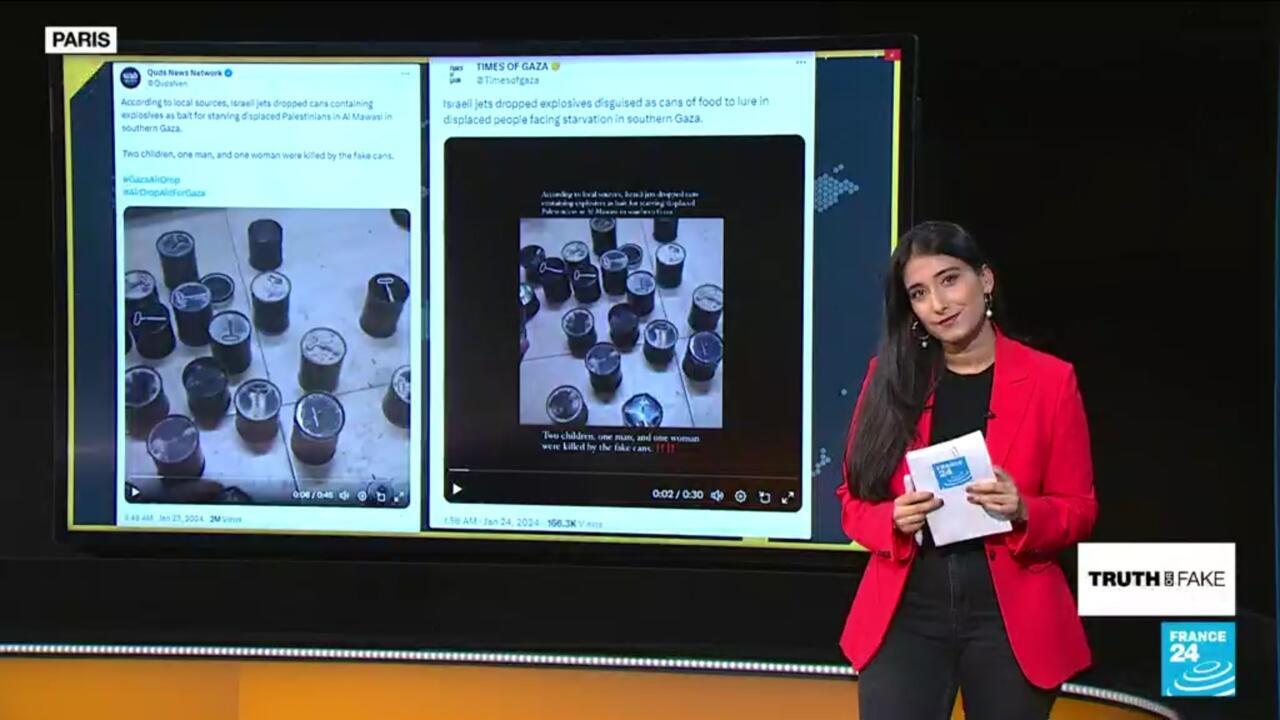Open the Quds News Network profile avatar
This screenshot has height=720, width=1280.
pyautogui.click(x=130, y=77)
